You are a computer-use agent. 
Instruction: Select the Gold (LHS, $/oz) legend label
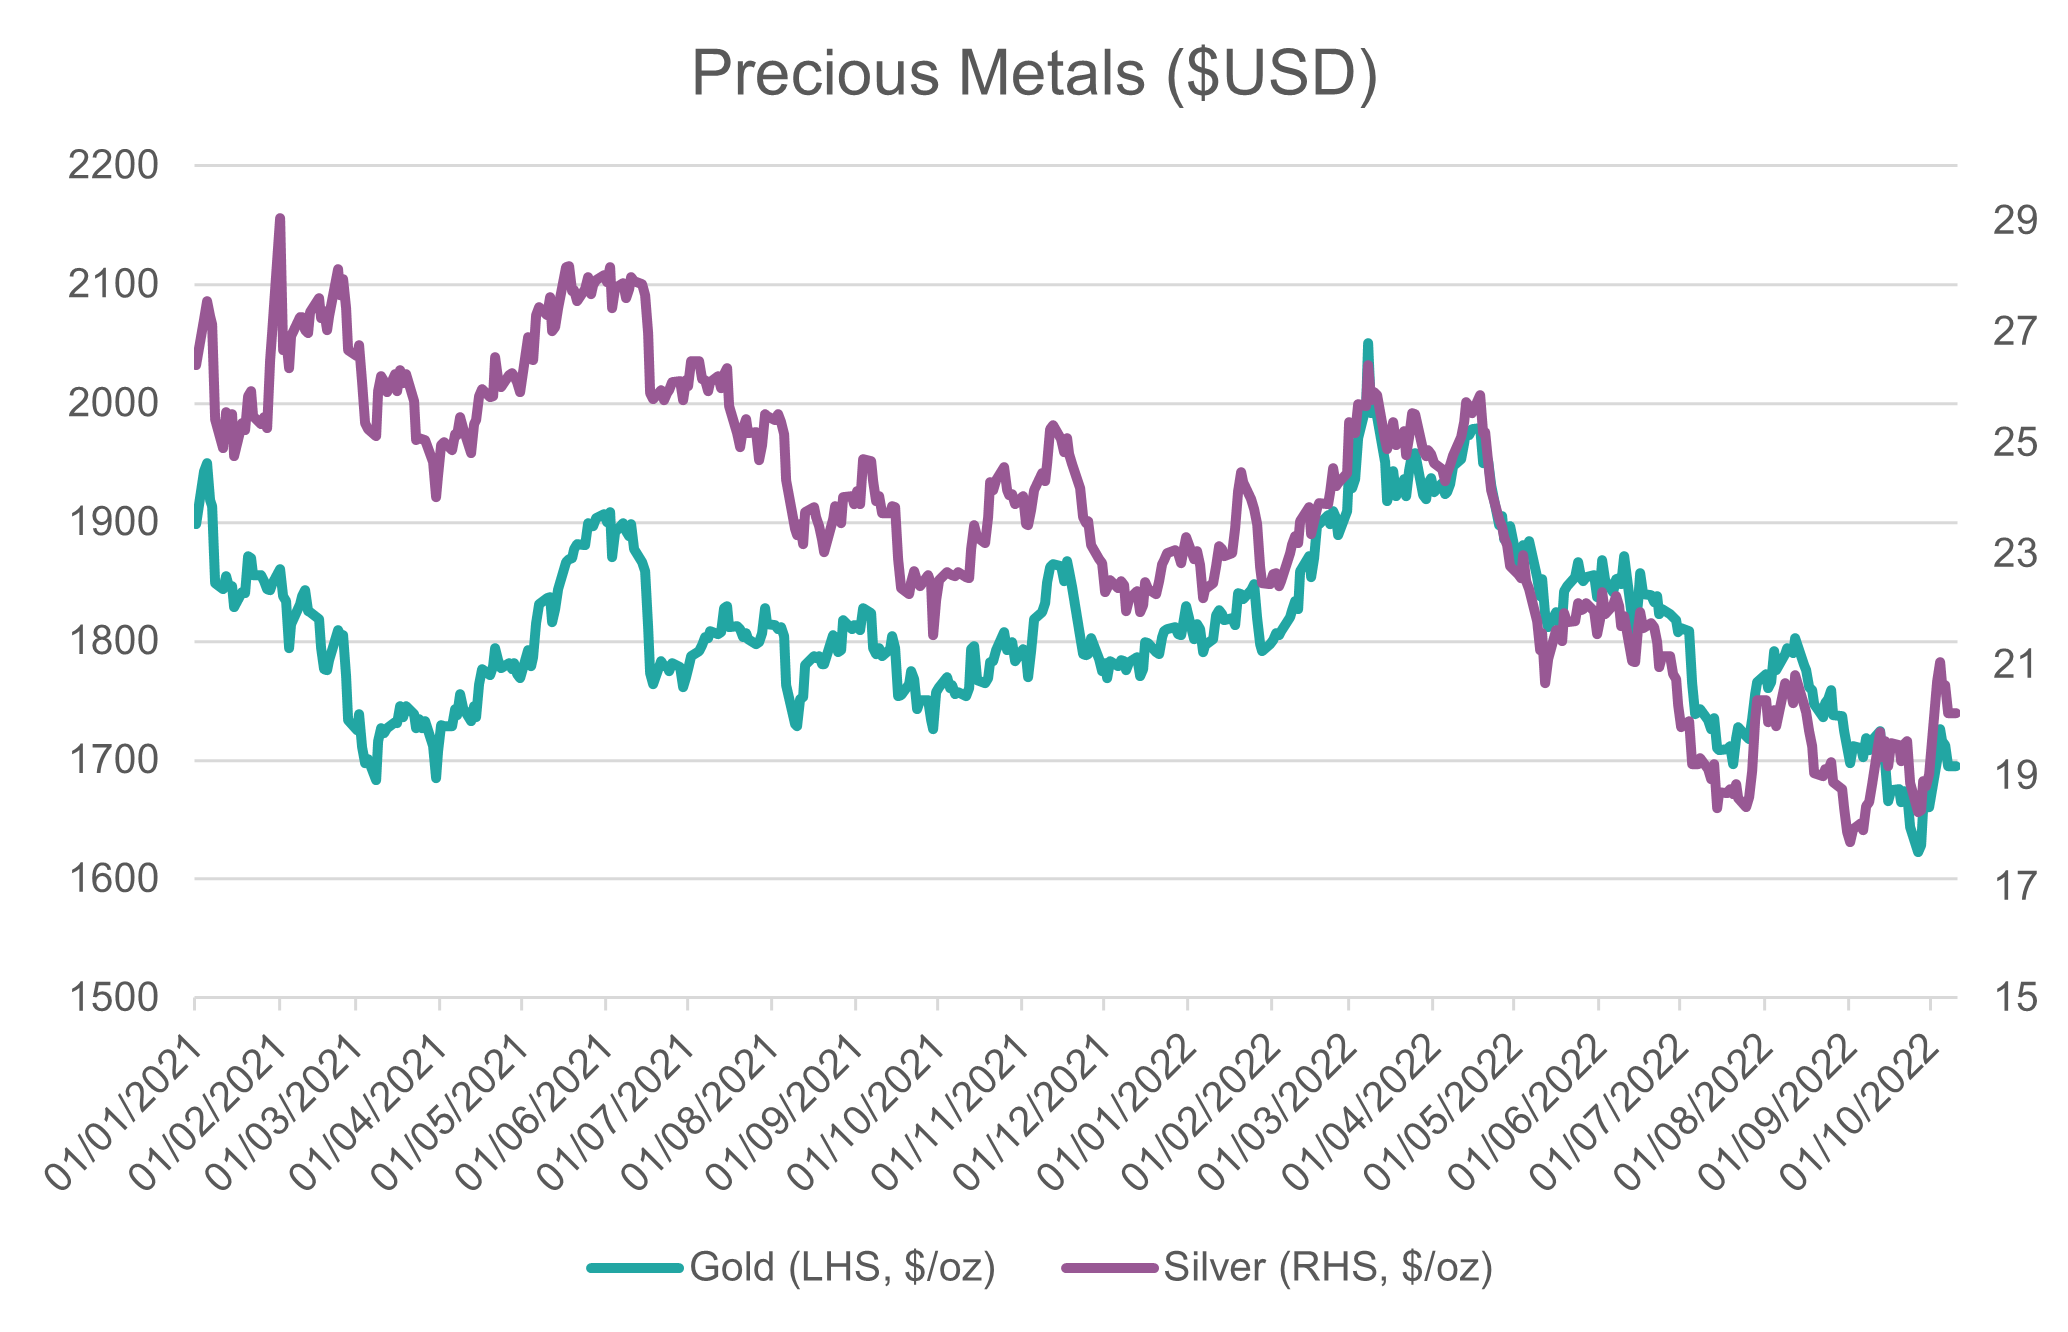842,1267
